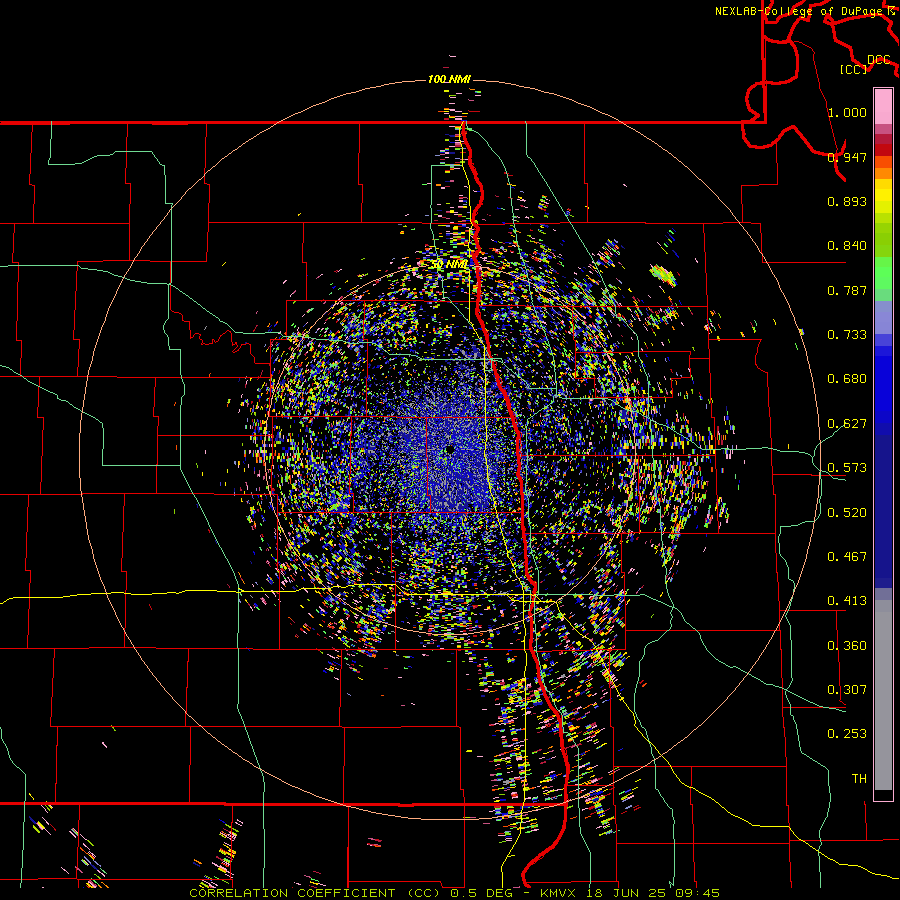The height and width of the screenshot is (900, 900).
Task: Select the 0.787 legend value
Action: pos(847,290)
